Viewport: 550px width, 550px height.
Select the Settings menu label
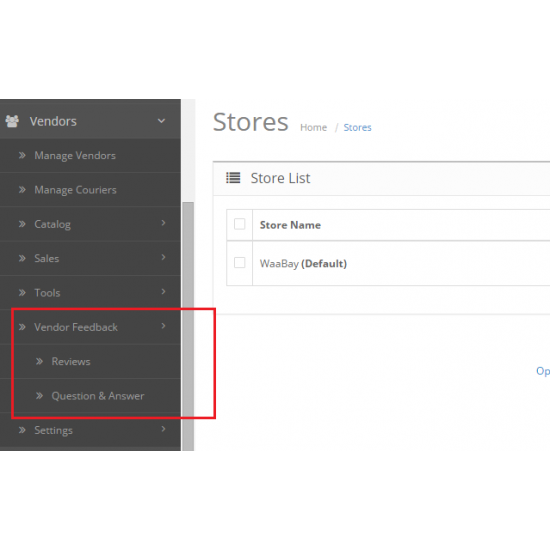(53, 430)
